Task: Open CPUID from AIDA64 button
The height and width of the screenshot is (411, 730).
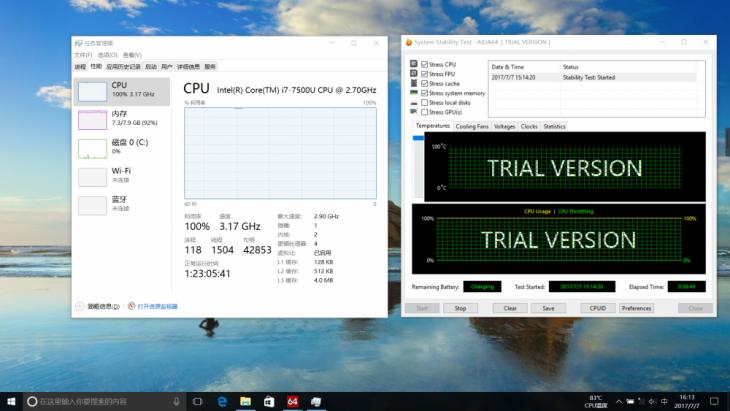Action: [x=597, y=308]
